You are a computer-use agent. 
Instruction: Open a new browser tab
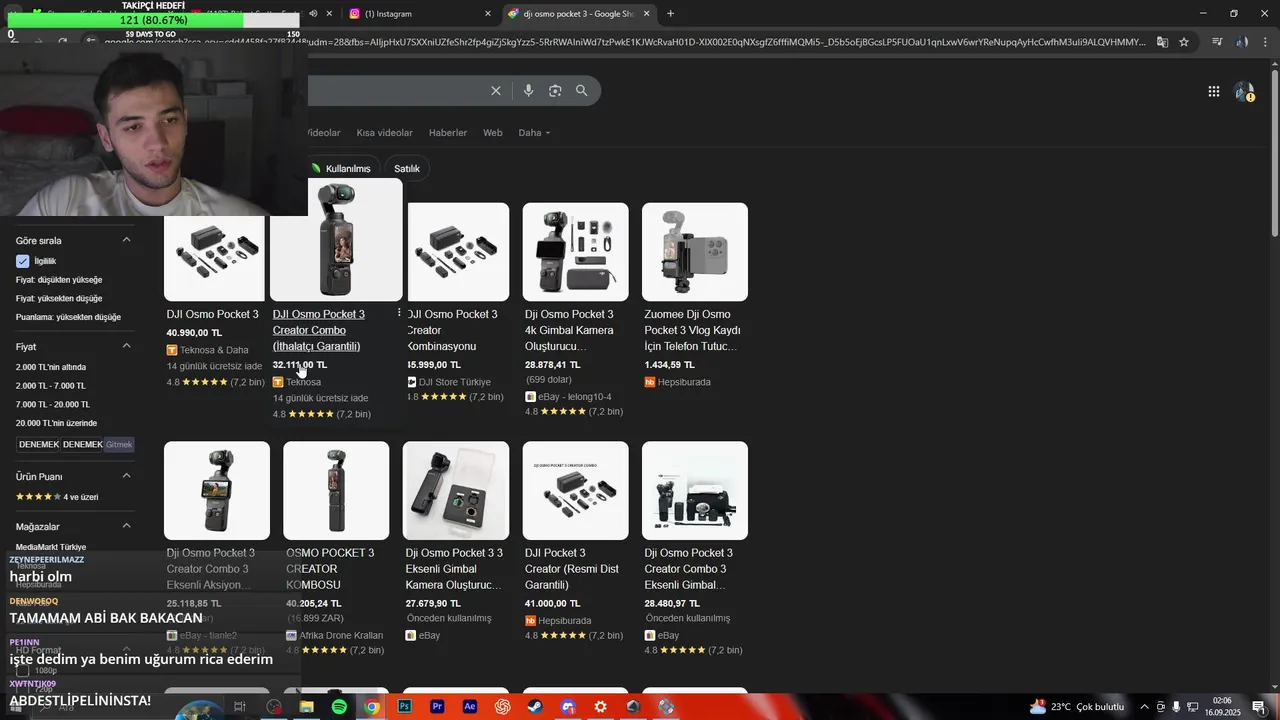click(670, 14)
